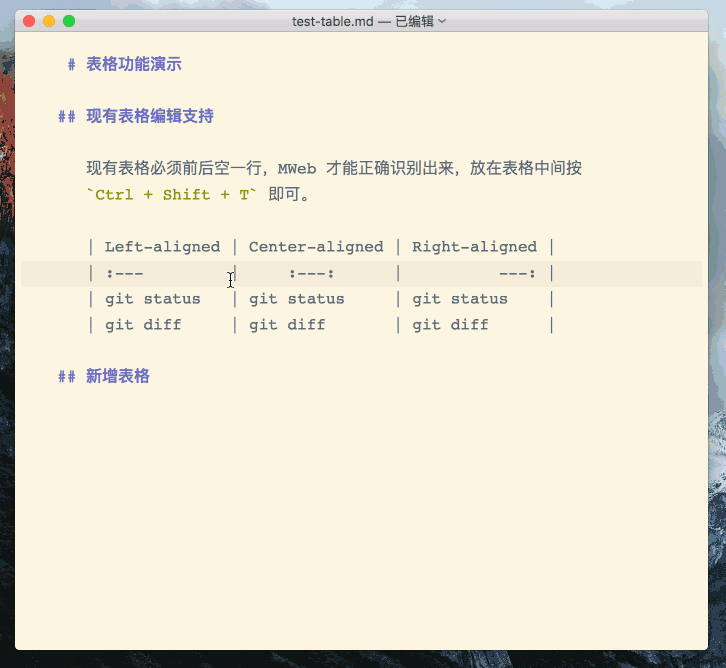Screen dimensions: 726x668
Task: Click the Left-aligned table header cell
Action: click(163, 247)
